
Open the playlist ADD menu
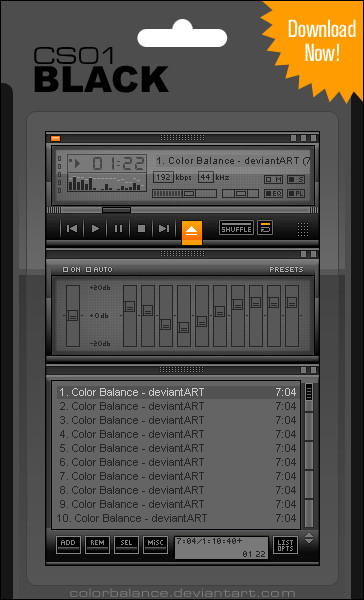tap(69, 544)
